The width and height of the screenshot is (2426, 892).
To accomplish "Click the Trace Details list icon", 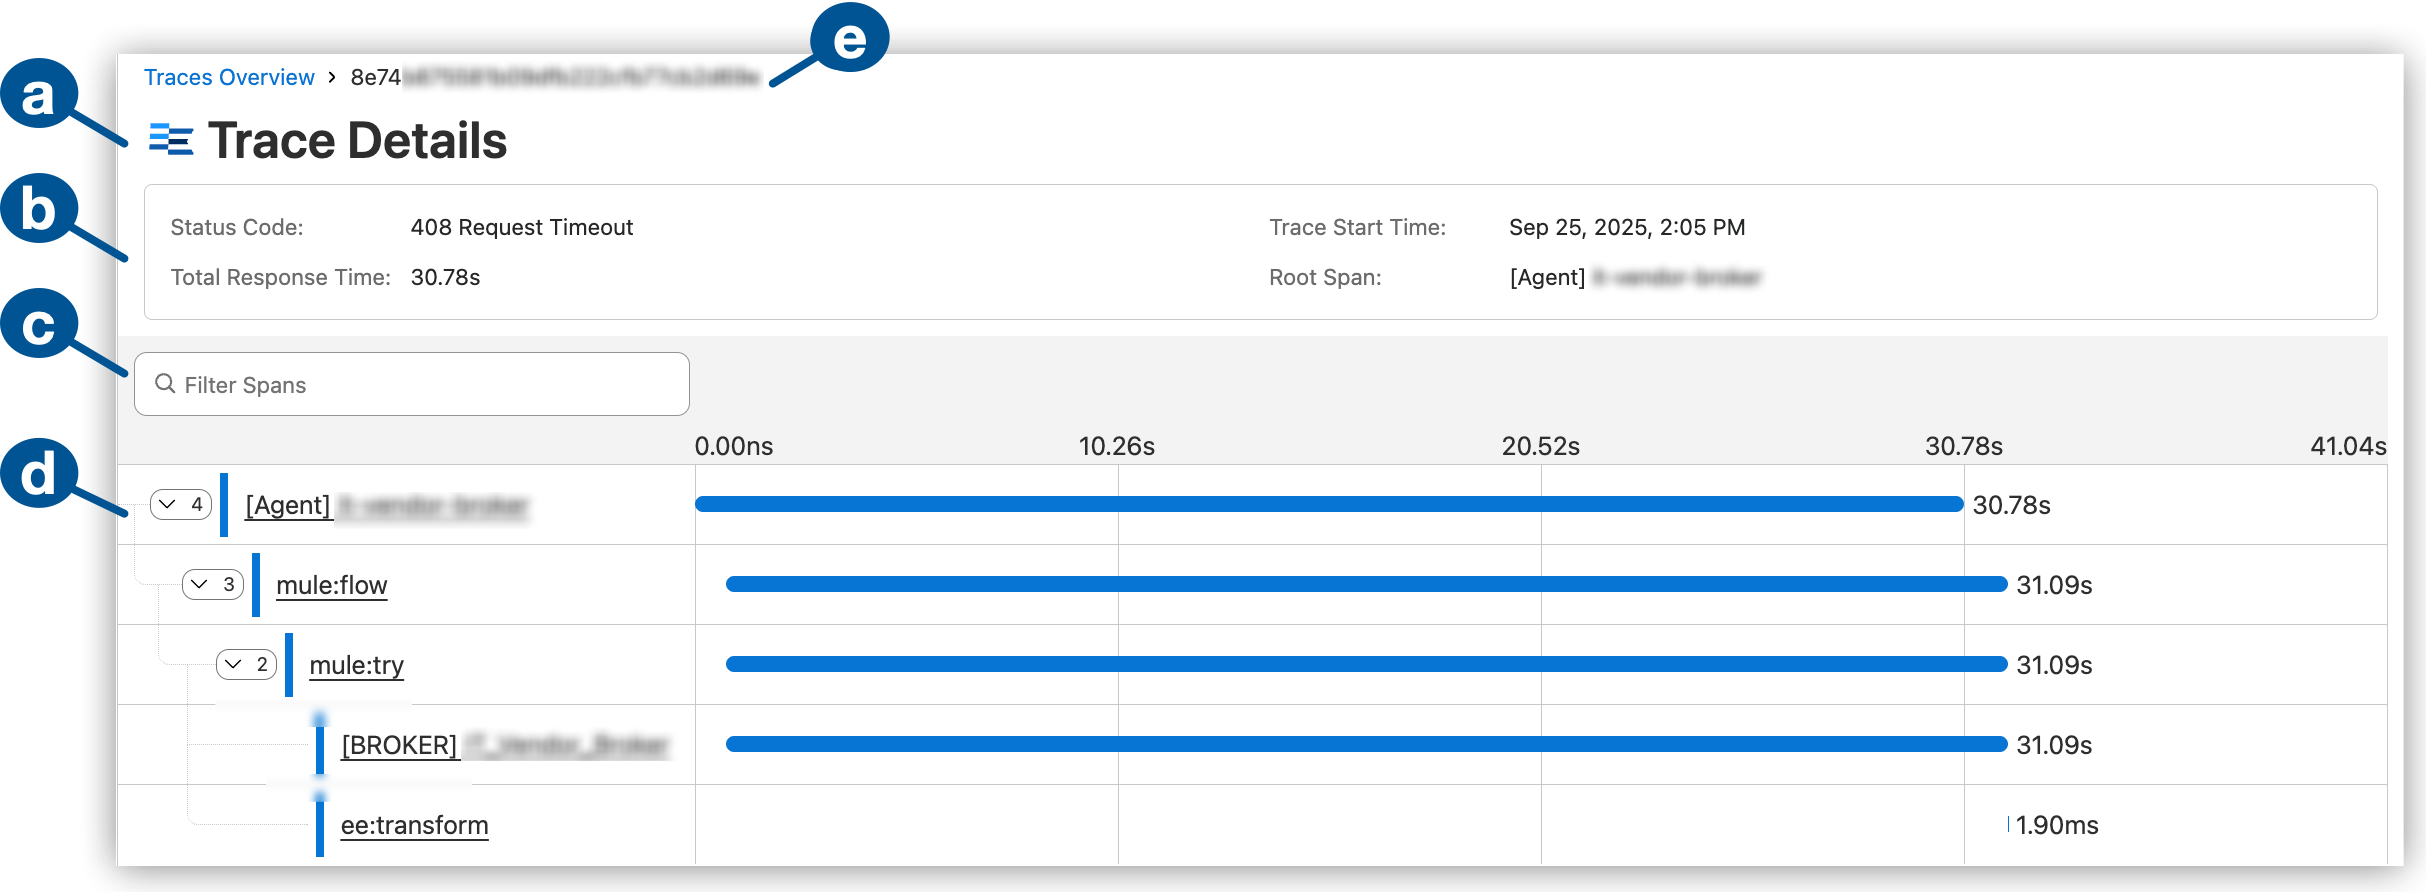I will pos(171,140).
